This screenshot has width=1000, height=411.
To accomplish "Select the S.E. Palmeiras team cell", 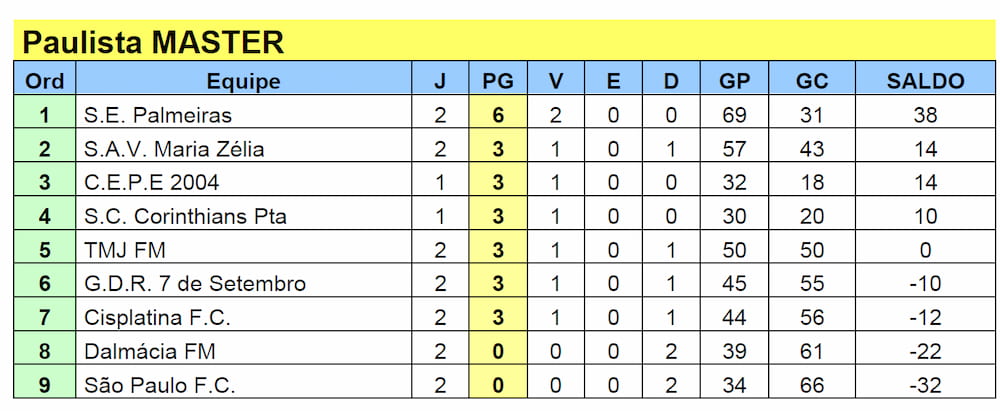I will (160, 115).
